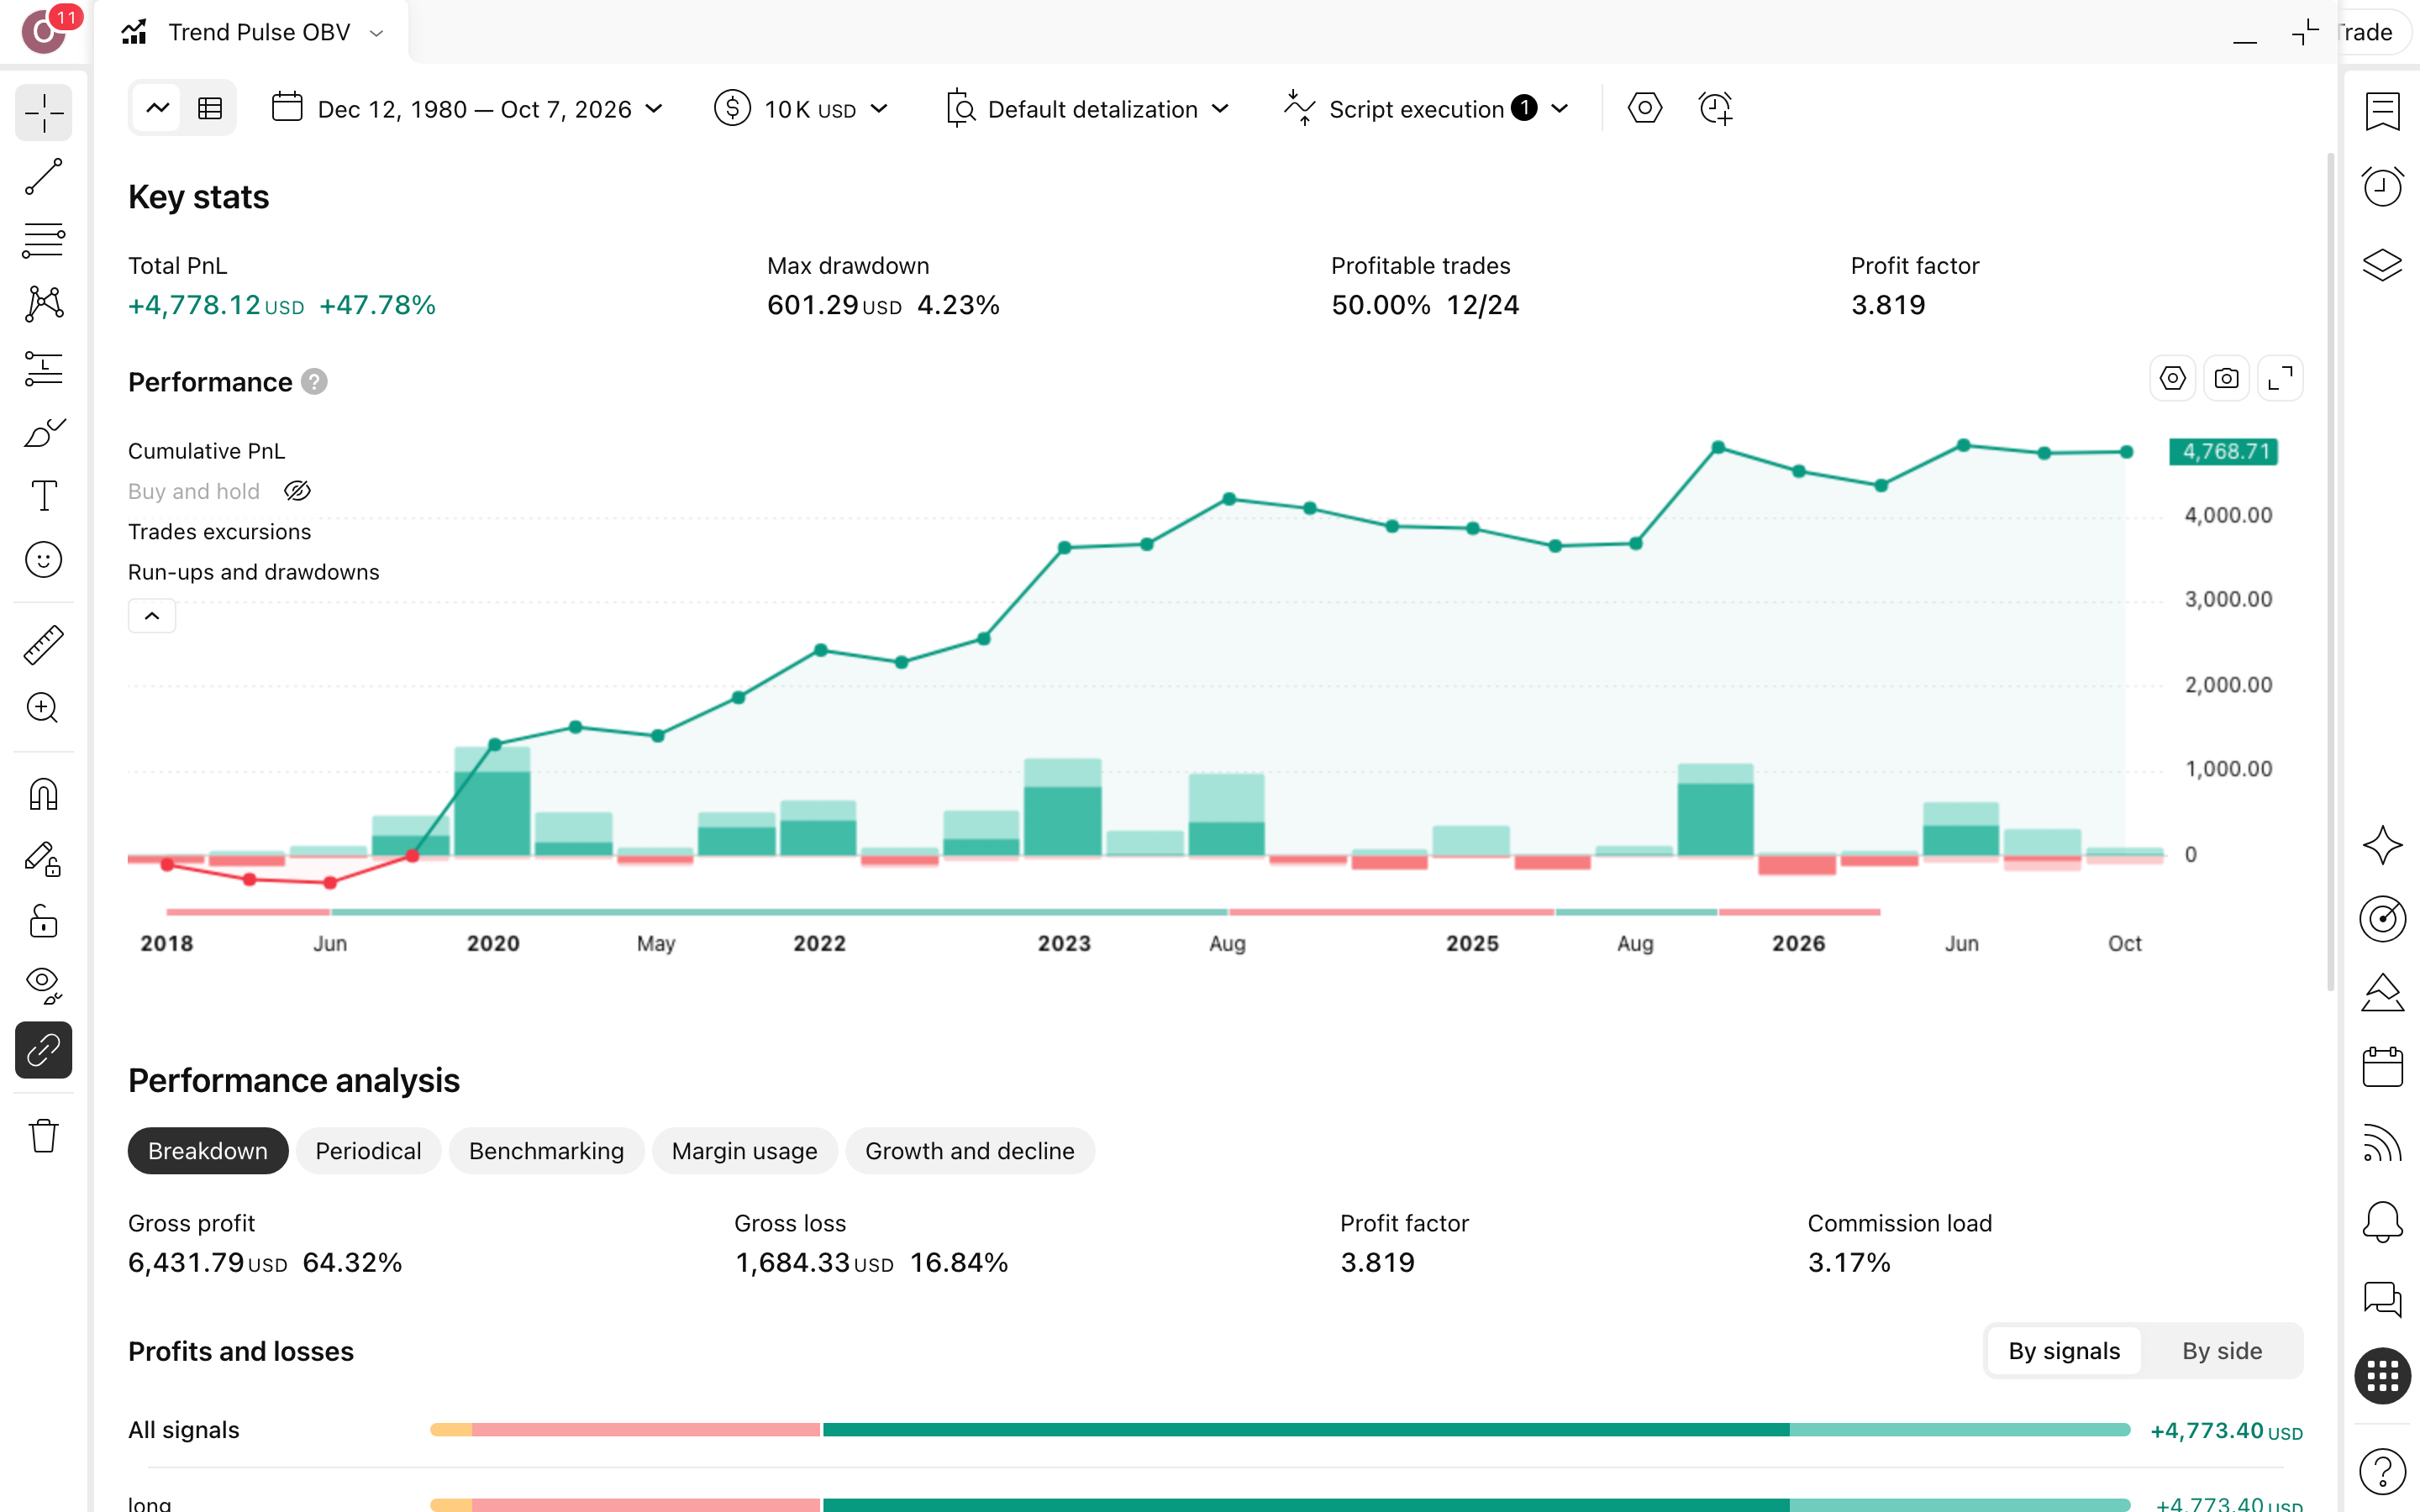The height and width of the screenshot is (1512, 2420).
Task: Open the Performance help question mark
Action: point(314,382)
